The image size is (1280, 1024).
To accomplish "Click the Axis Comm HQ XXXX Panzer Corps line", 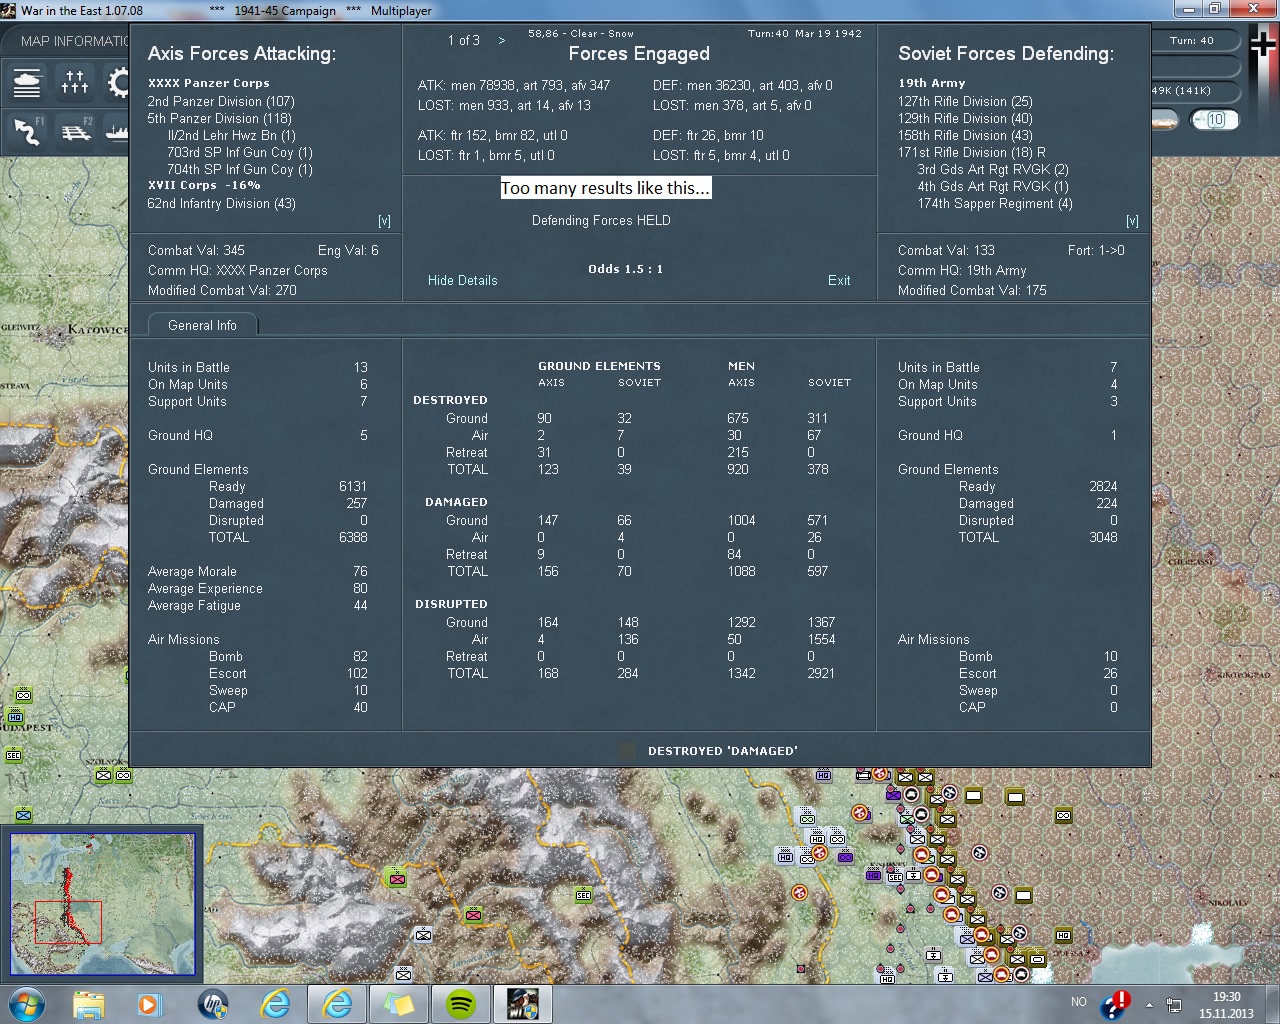I will (238, 271).
